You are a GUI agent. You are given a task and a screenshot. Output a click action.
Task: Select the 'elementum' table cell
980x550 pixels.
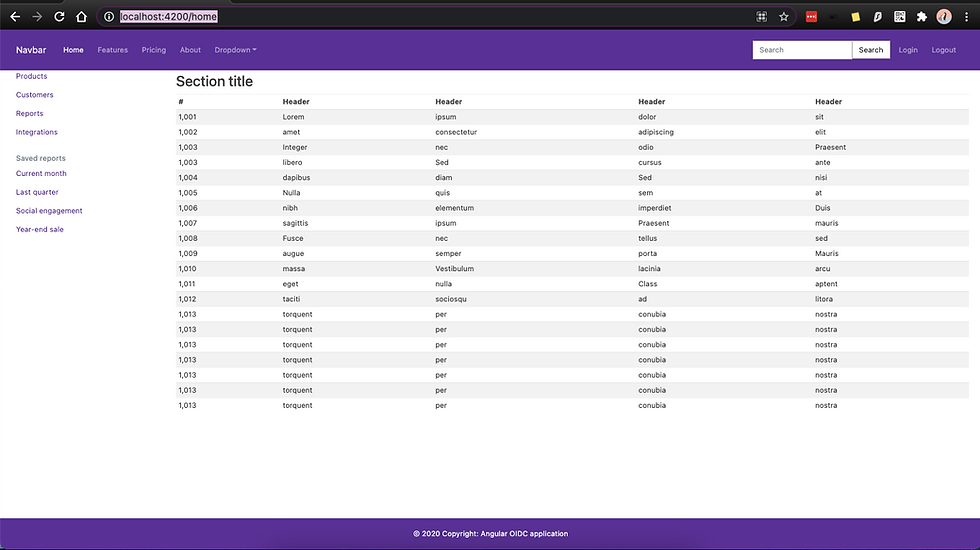pyautogui.click(x=454, y=208)
